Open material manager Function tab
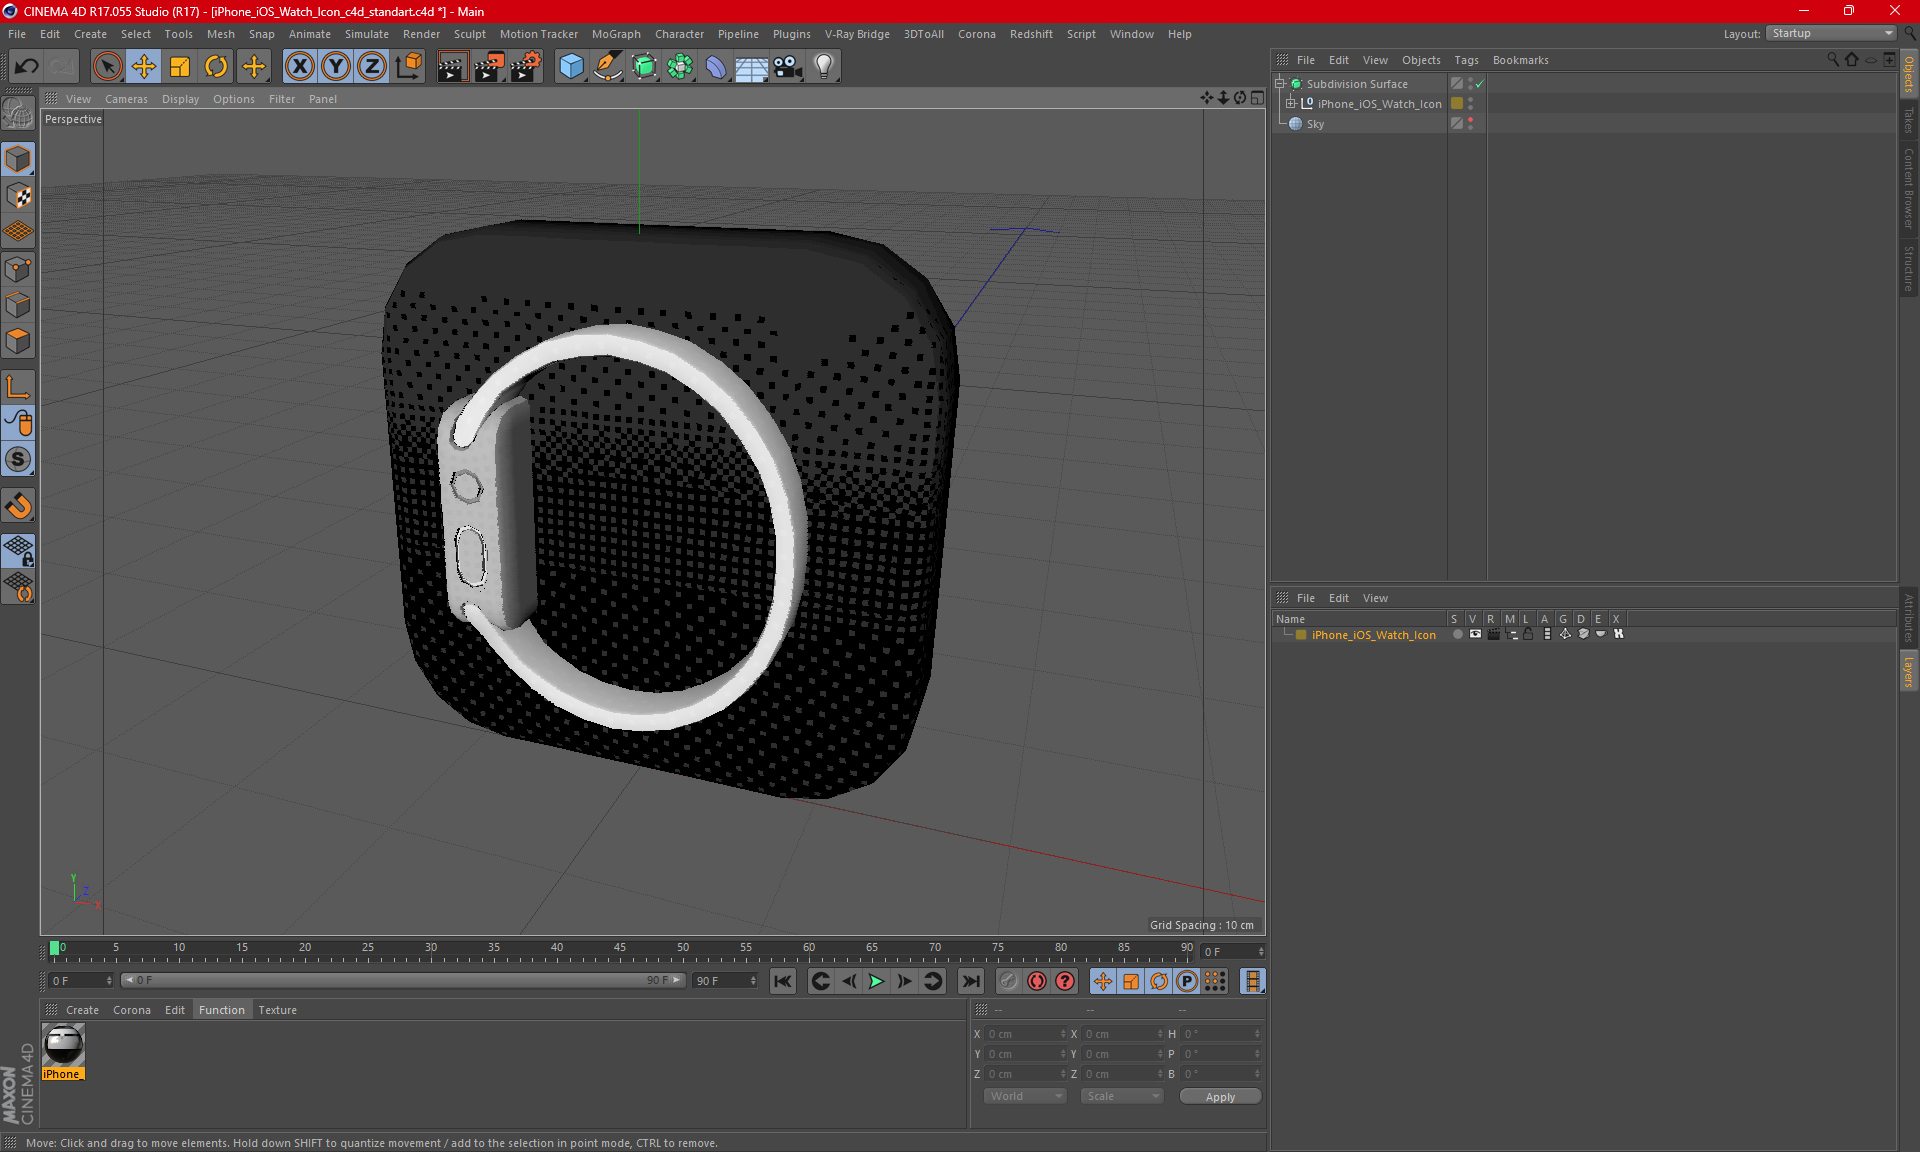This screenshot has width=1920, height=1152. 221,1010
